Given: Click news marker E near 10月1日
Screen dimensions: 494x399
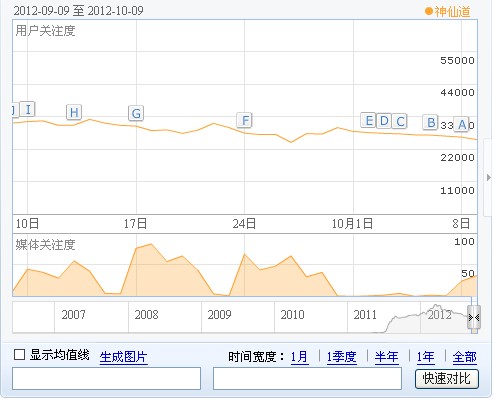Looking at the screenshot, I should click(368, 120).
